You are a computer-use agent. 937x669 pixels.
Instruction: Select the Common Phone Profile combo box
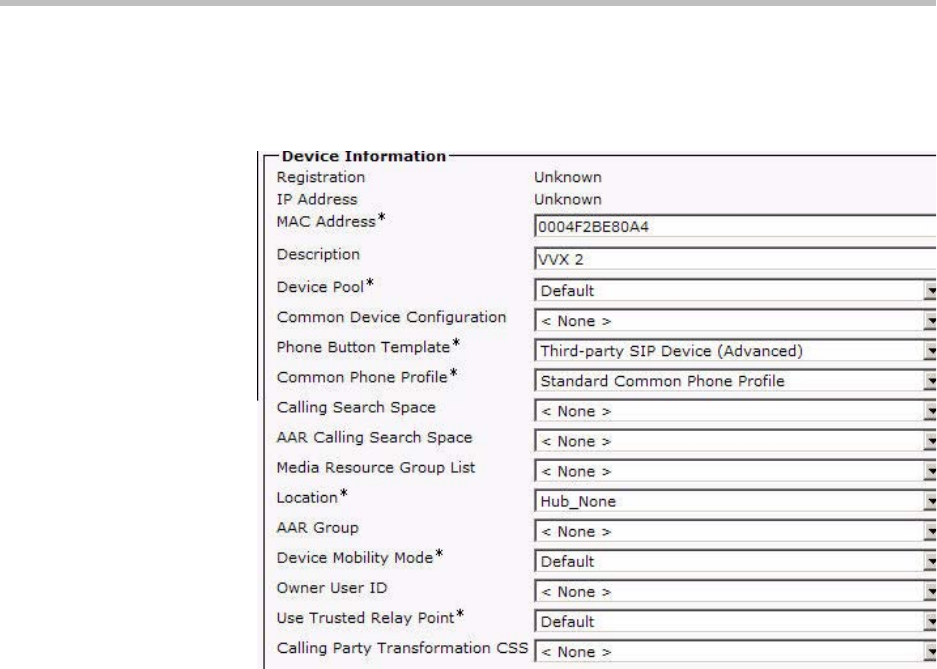(x=735, y=380)
